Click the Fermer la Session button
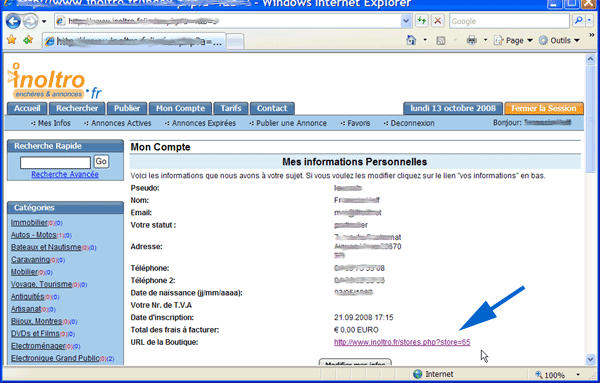 544,108
